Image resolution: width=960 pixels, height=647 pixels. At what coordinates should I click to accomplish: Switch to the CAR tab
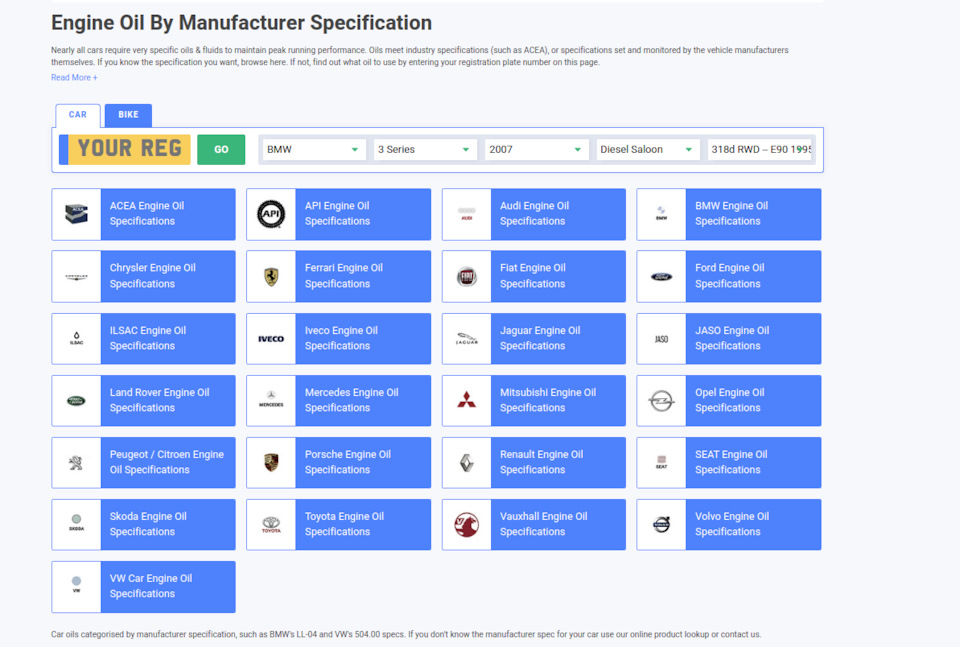pyautogui.click(x=78, y=115)
